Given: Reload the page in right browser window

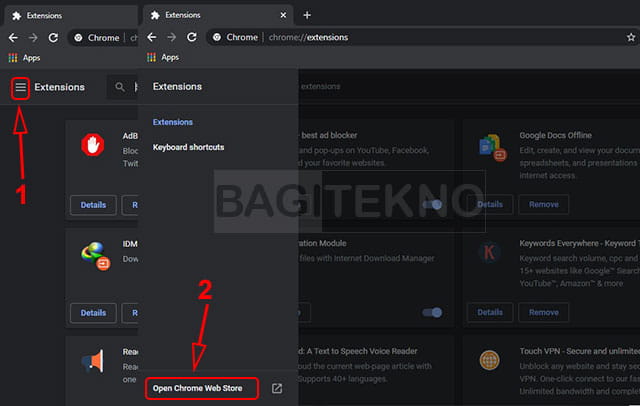Looking at the screenshot, I should coord(192,38).
